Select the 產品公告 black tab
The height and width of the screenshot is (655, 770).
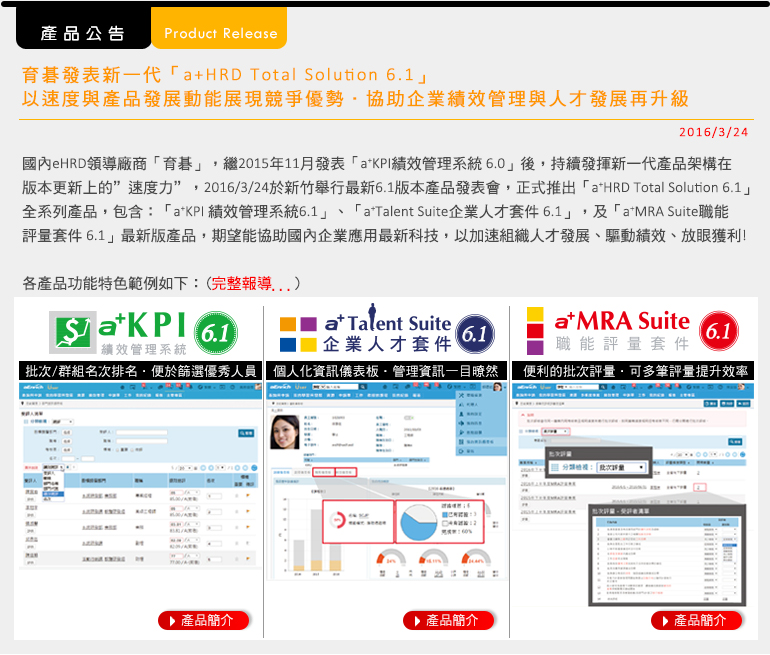point(83,28)
